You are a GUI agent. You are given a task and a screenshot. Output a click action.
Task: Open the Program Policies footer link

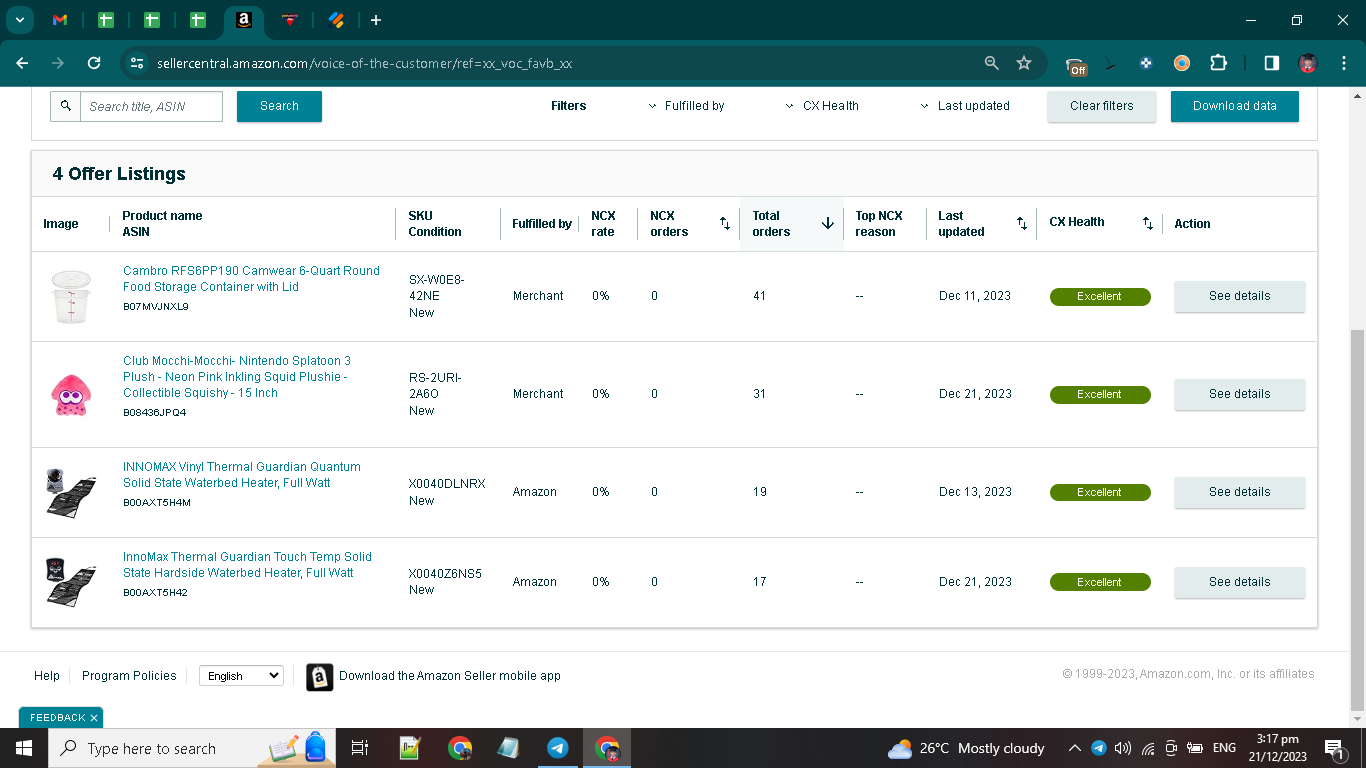coord(129,676)
